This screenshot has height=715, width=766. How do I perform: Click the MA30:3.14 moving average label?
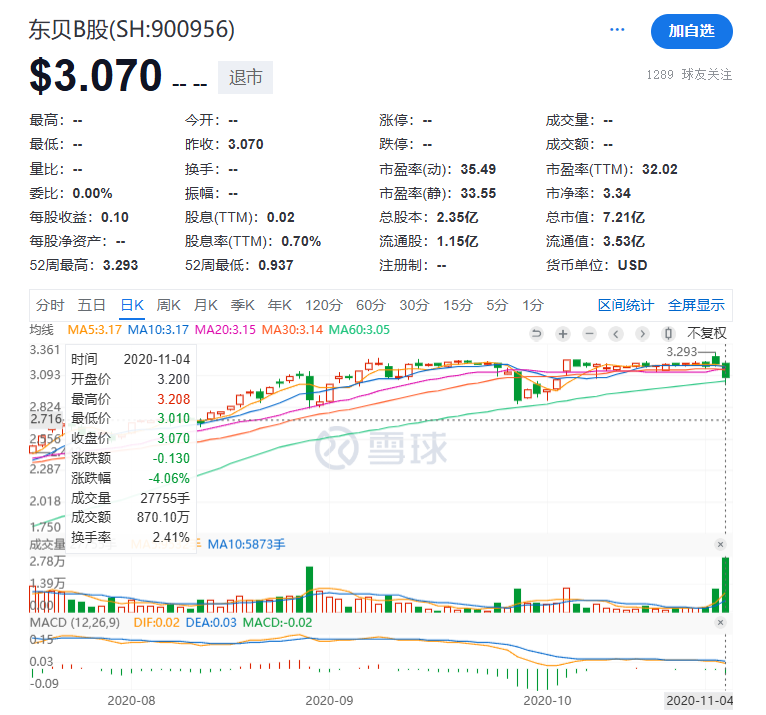pos(292,330)
